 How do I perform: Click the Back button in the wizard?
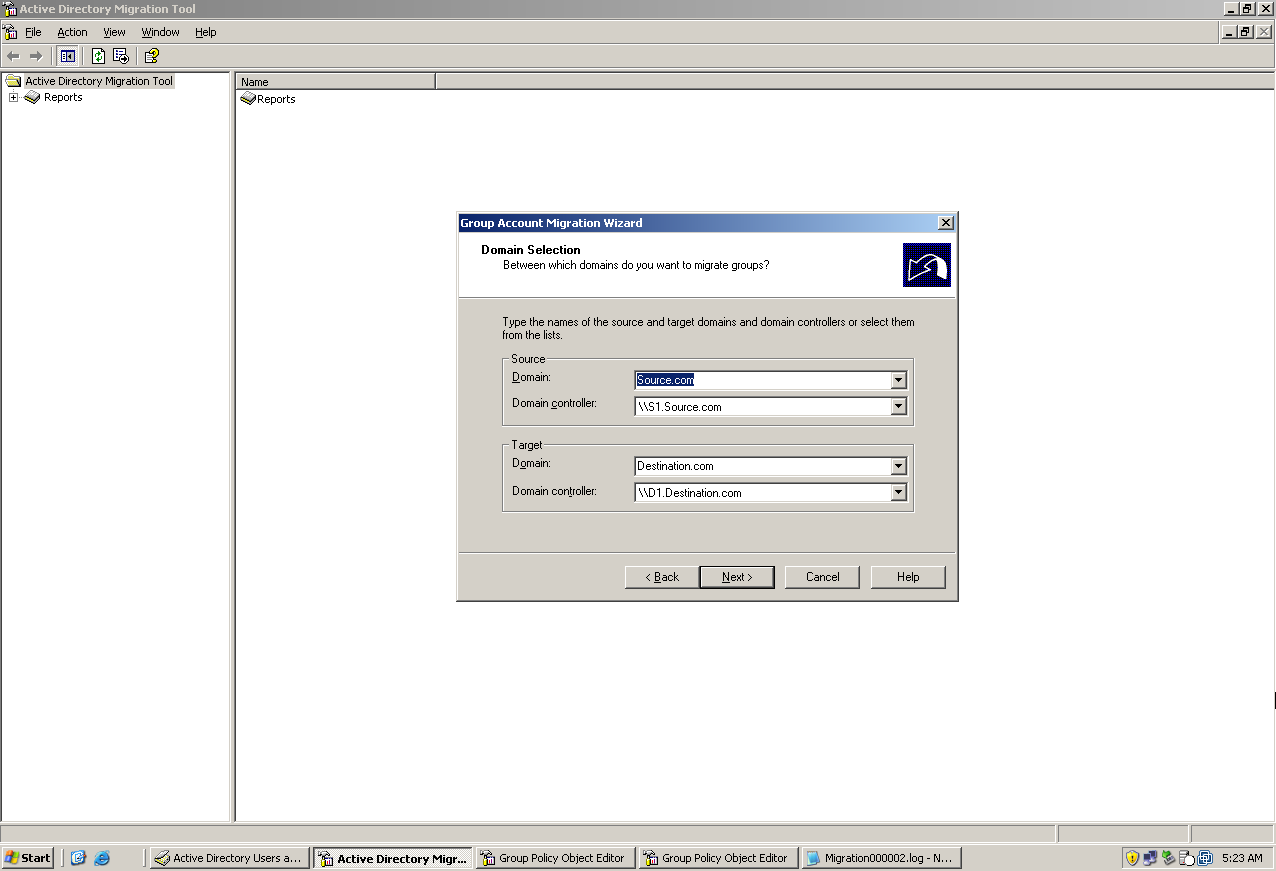[662, 577]
